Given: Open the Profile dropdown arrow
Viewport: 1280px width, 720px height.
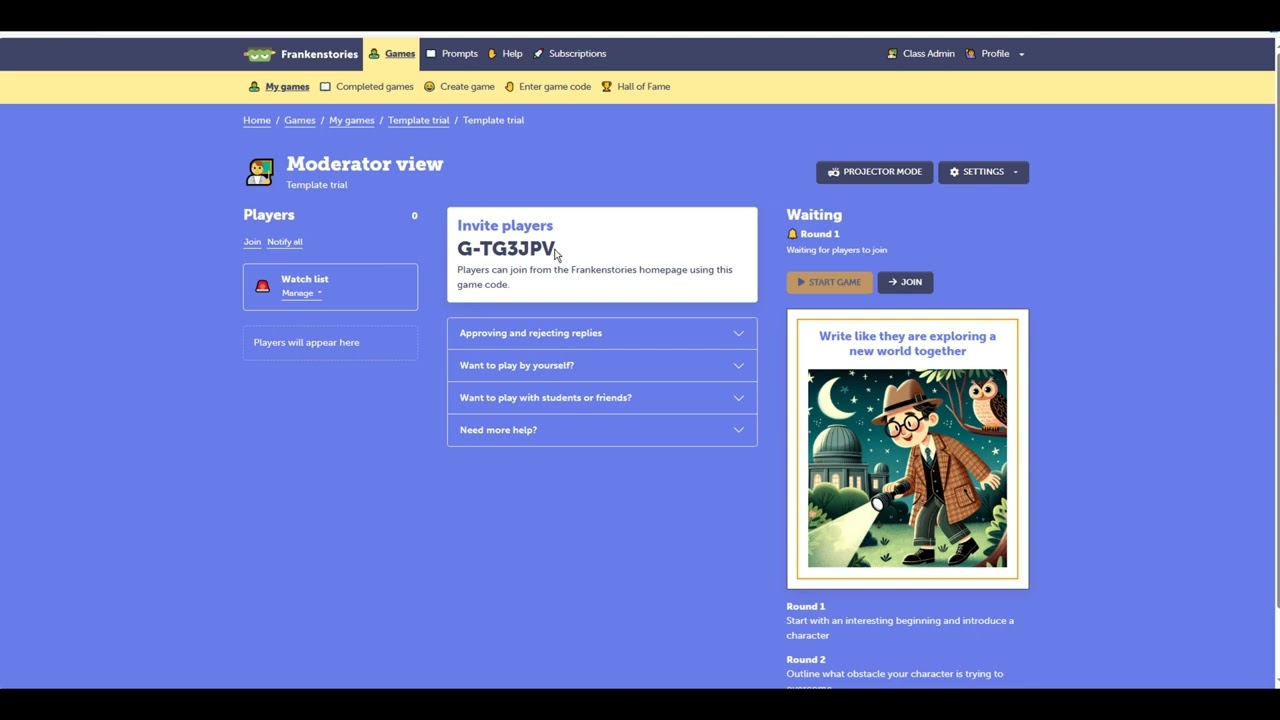Looking at the screenshot, I should point(1021,54).
